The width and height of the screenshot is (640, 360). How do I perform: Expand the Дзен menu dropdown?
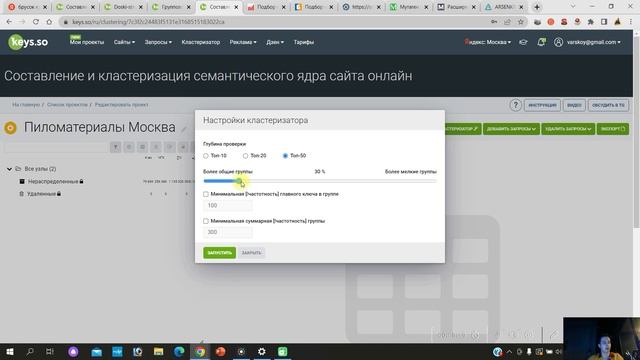coord(275,42)
